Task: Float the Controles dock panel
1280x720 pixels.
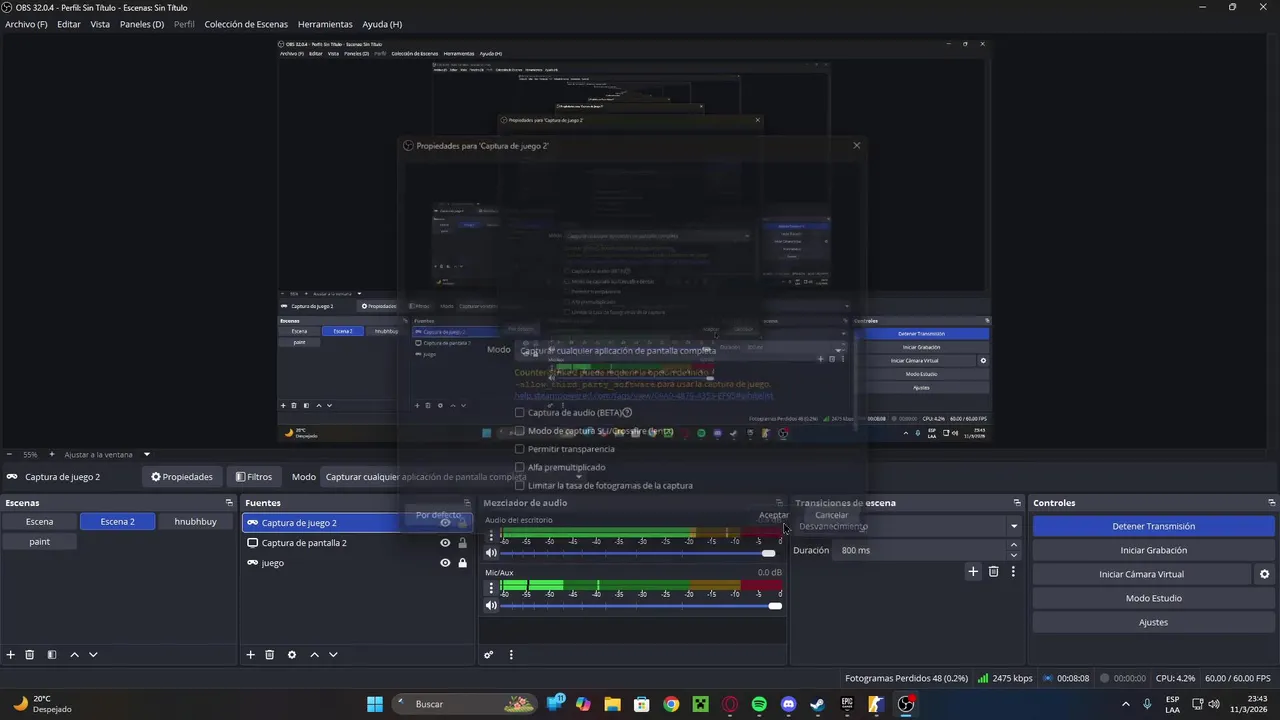Action: 1271,503
